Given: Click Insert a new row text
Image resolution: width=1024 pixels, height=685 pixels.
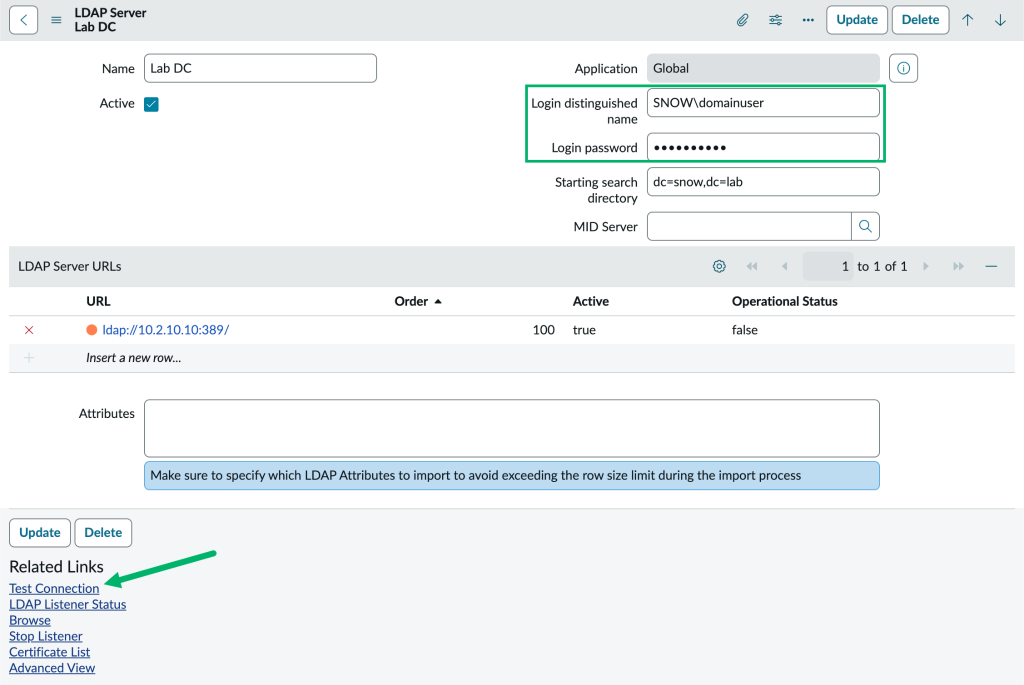Looking at the screenshot, I should click(134, 358).
